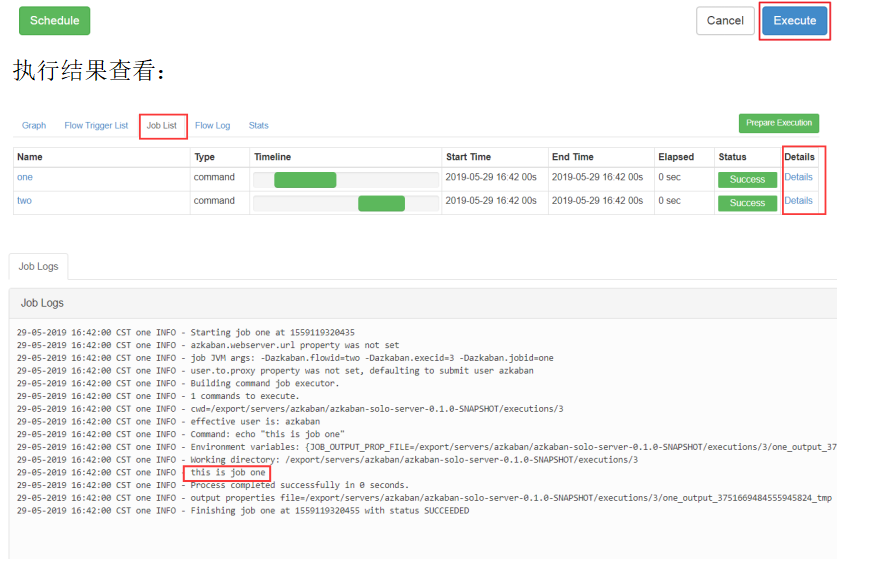Click log line starting 'Working directory:'
This screenshot has width=884, height=565.
pyautogui.click(x=328, y=460)
